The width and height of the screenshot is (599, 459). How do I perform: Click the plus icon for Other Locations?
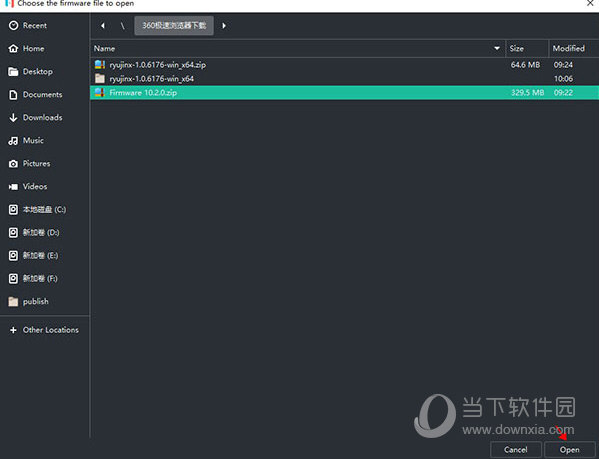pos(13,330)
